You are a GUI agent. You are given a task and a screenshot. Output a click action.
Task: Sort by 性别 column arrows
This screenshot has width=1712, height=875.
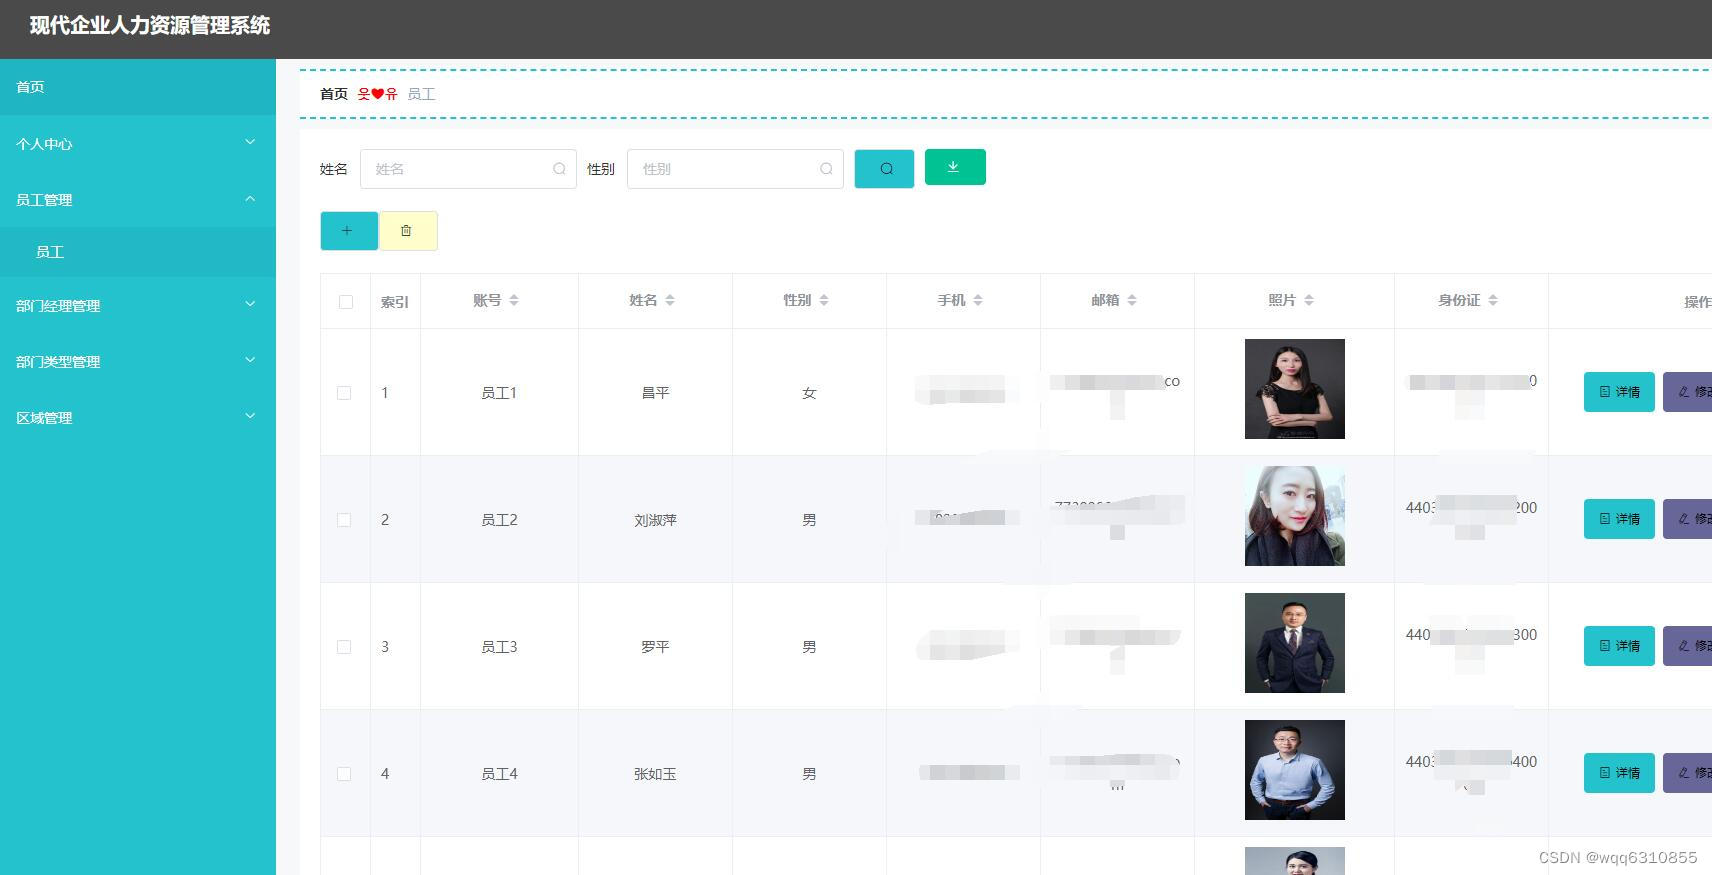click(x=824, y=300)
